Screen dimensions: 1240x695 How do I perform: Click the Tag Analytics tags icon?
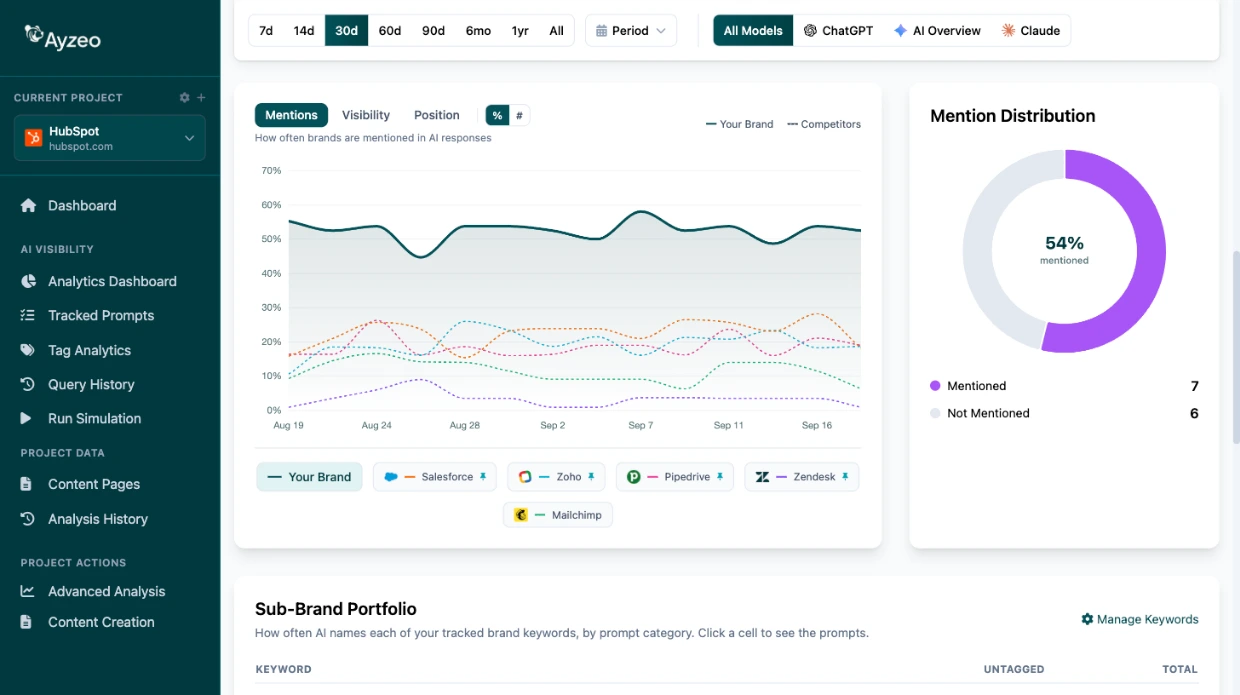pyautogui.click(x=28, y=350)
